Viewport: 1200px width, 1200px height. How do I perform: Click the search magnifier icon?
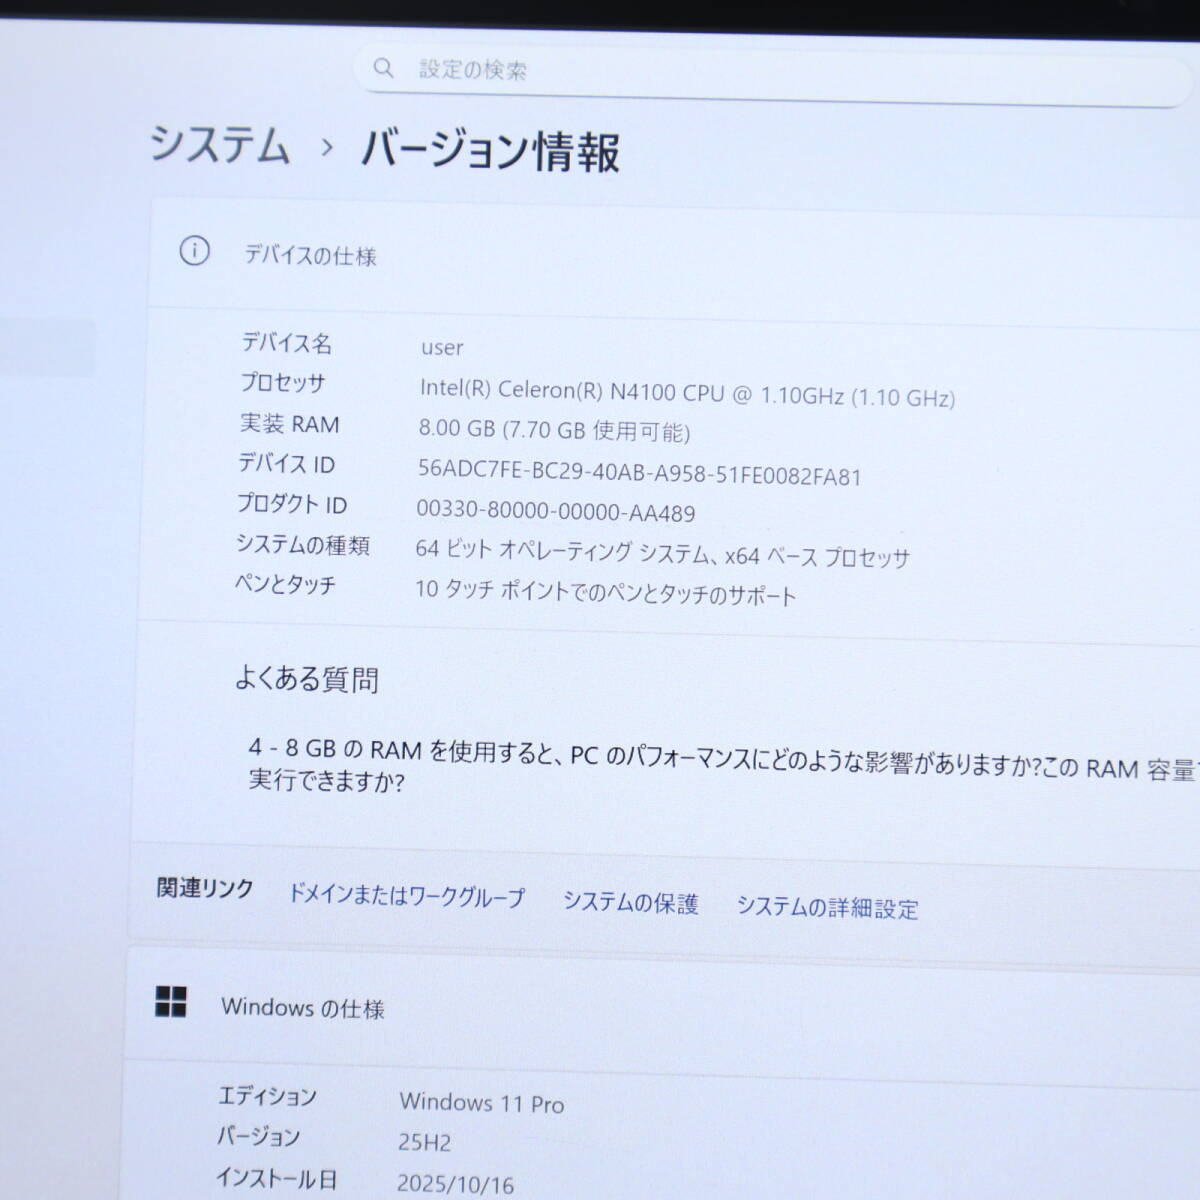pyautogui.click(x=383, y=67)
